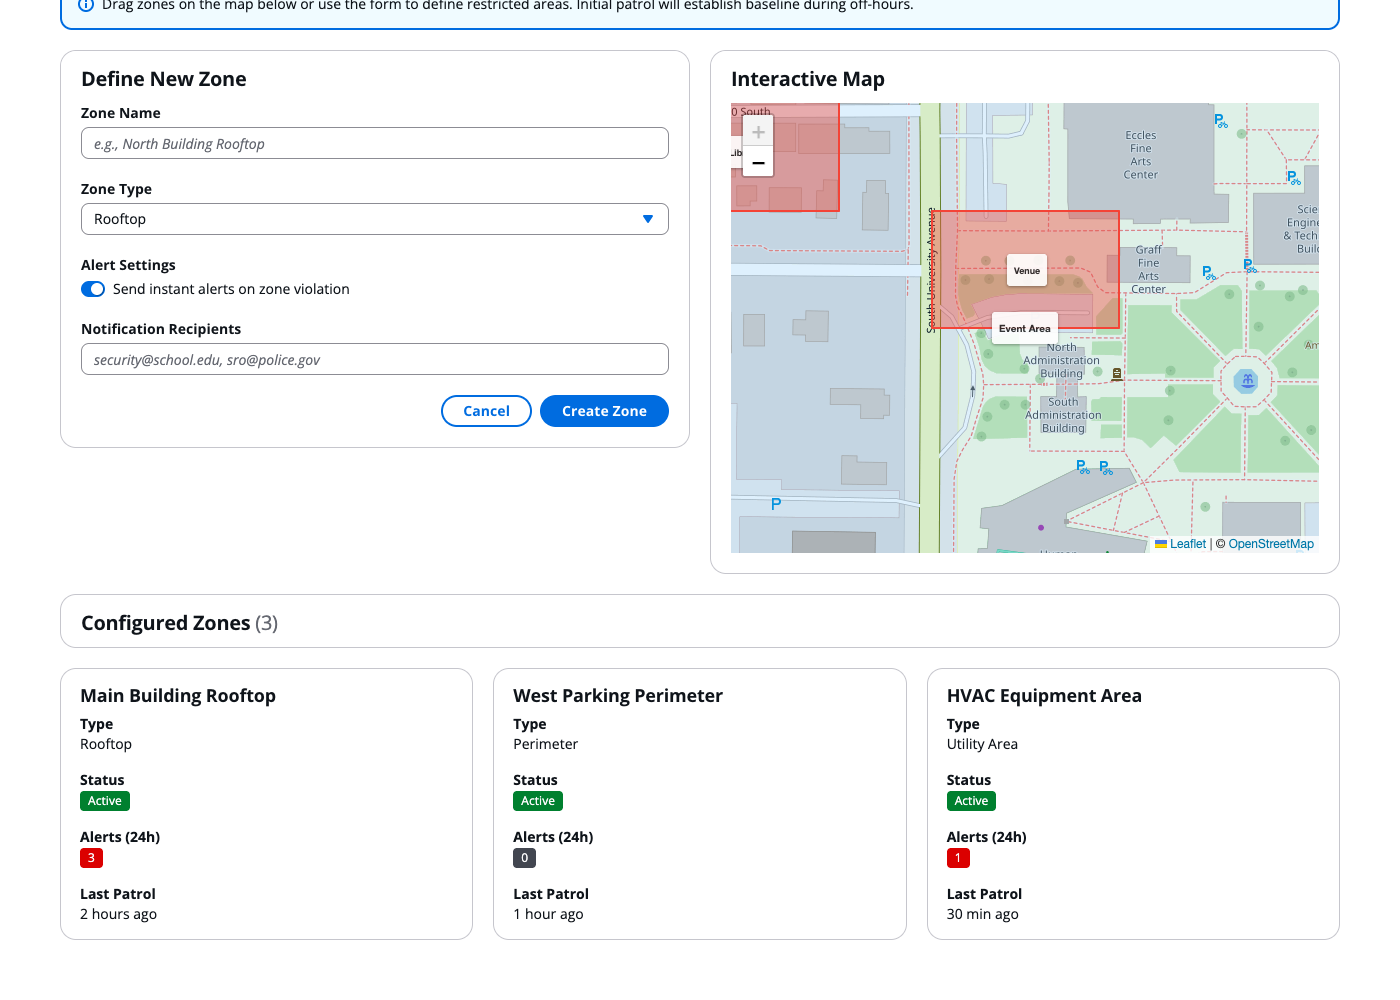The height and width of the screenshot is (1000, 1400).
Task: Open the Zone Type dropdown
Action: click(374, 219)
